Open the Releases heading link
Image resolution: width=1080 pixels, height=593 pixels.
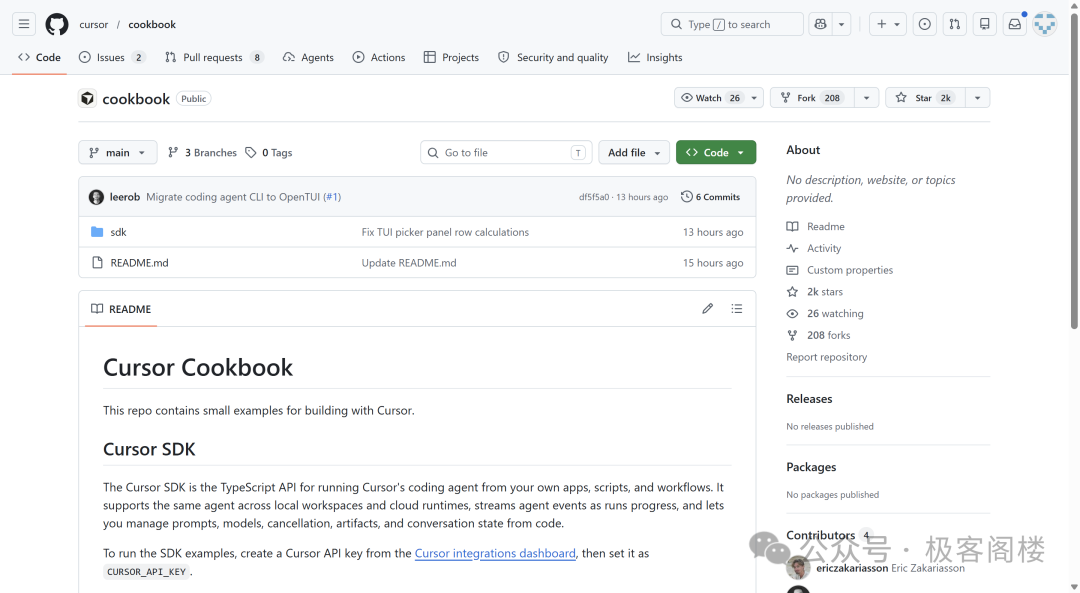pos(809,399)
